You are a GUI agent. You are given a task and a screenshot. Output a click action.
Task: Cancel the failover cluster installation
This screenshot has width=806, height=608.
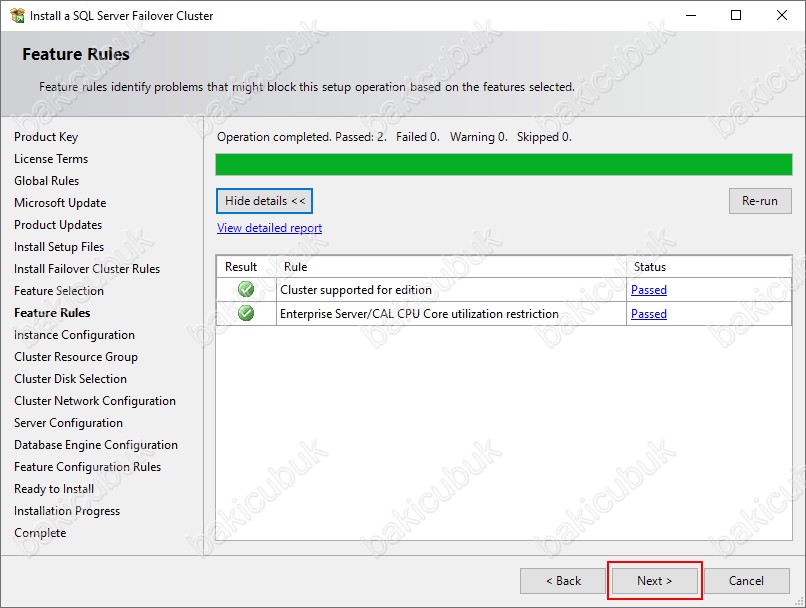[x=746, y=581]
